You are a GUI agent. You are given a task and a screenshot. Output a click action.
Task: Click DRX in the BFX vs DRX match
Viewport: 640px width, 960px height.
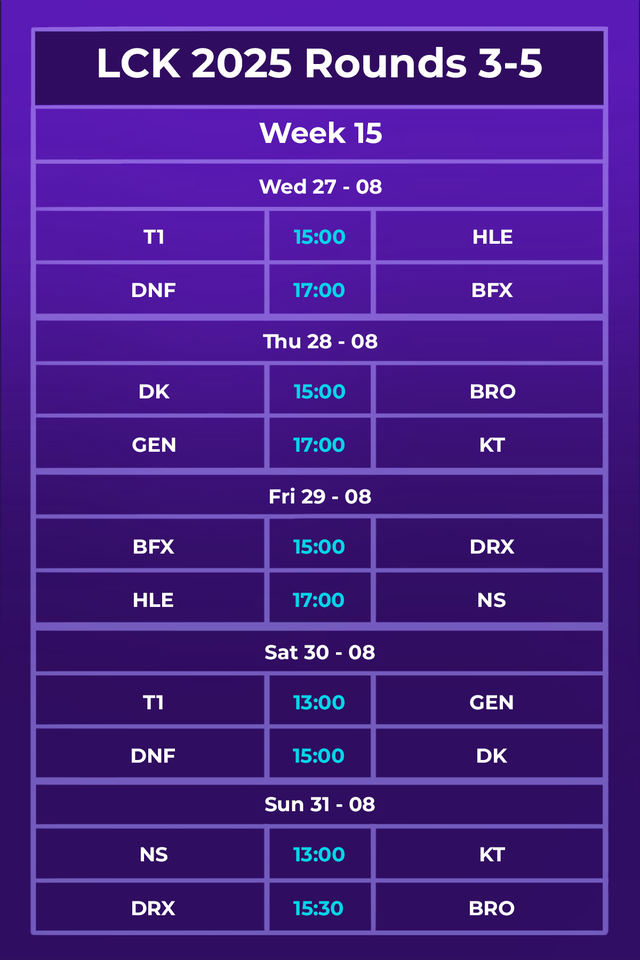click(491, 547)
